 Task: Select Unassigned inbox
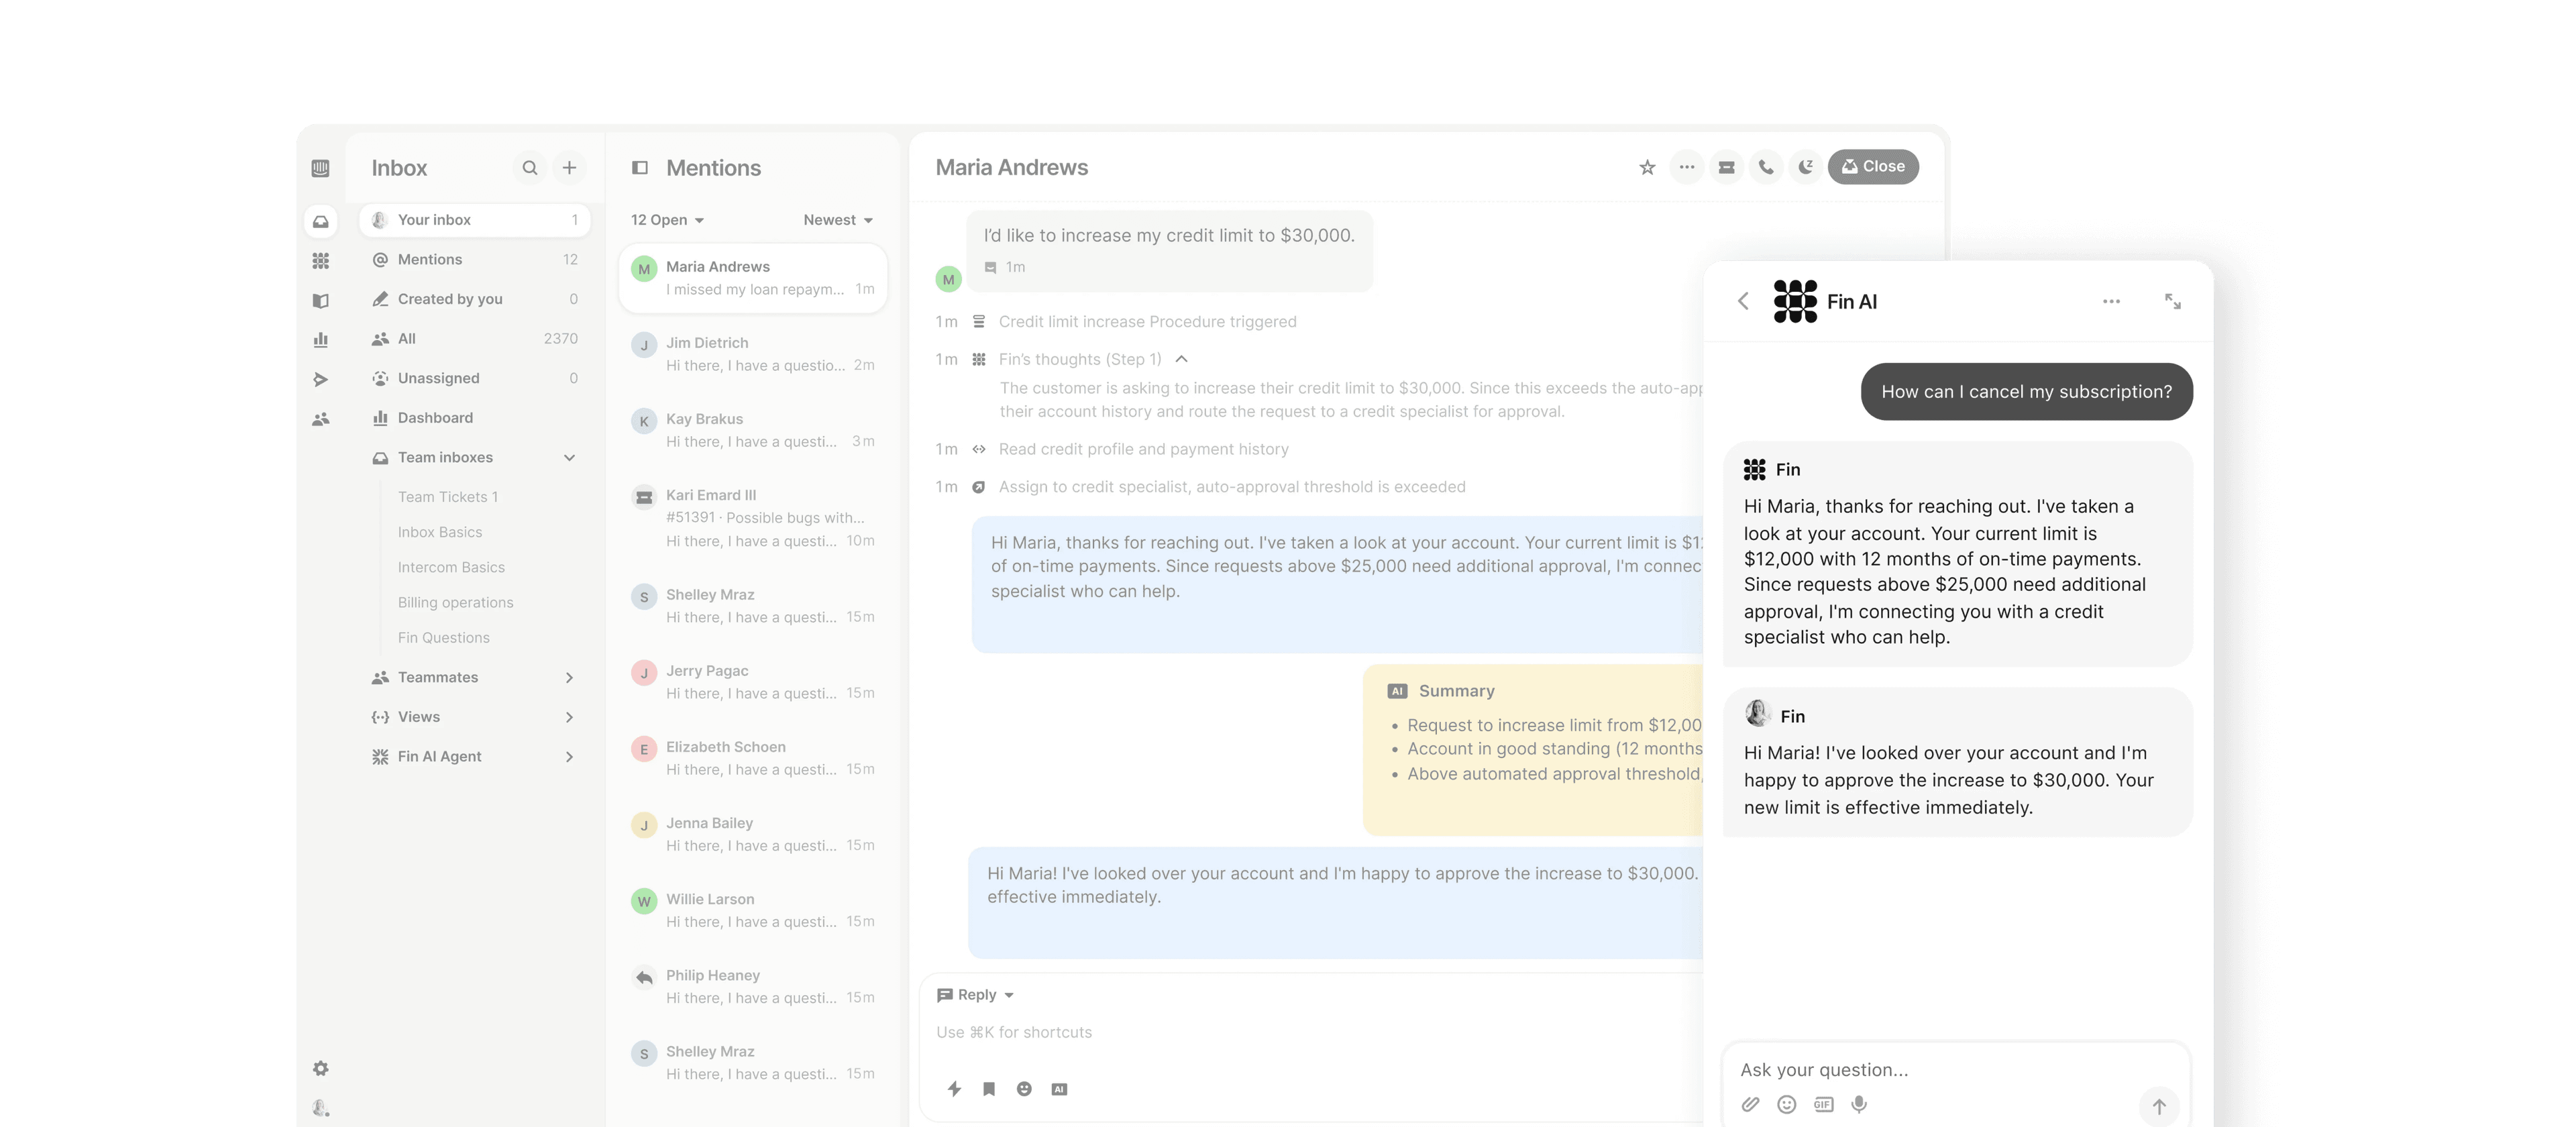(474, 378)
